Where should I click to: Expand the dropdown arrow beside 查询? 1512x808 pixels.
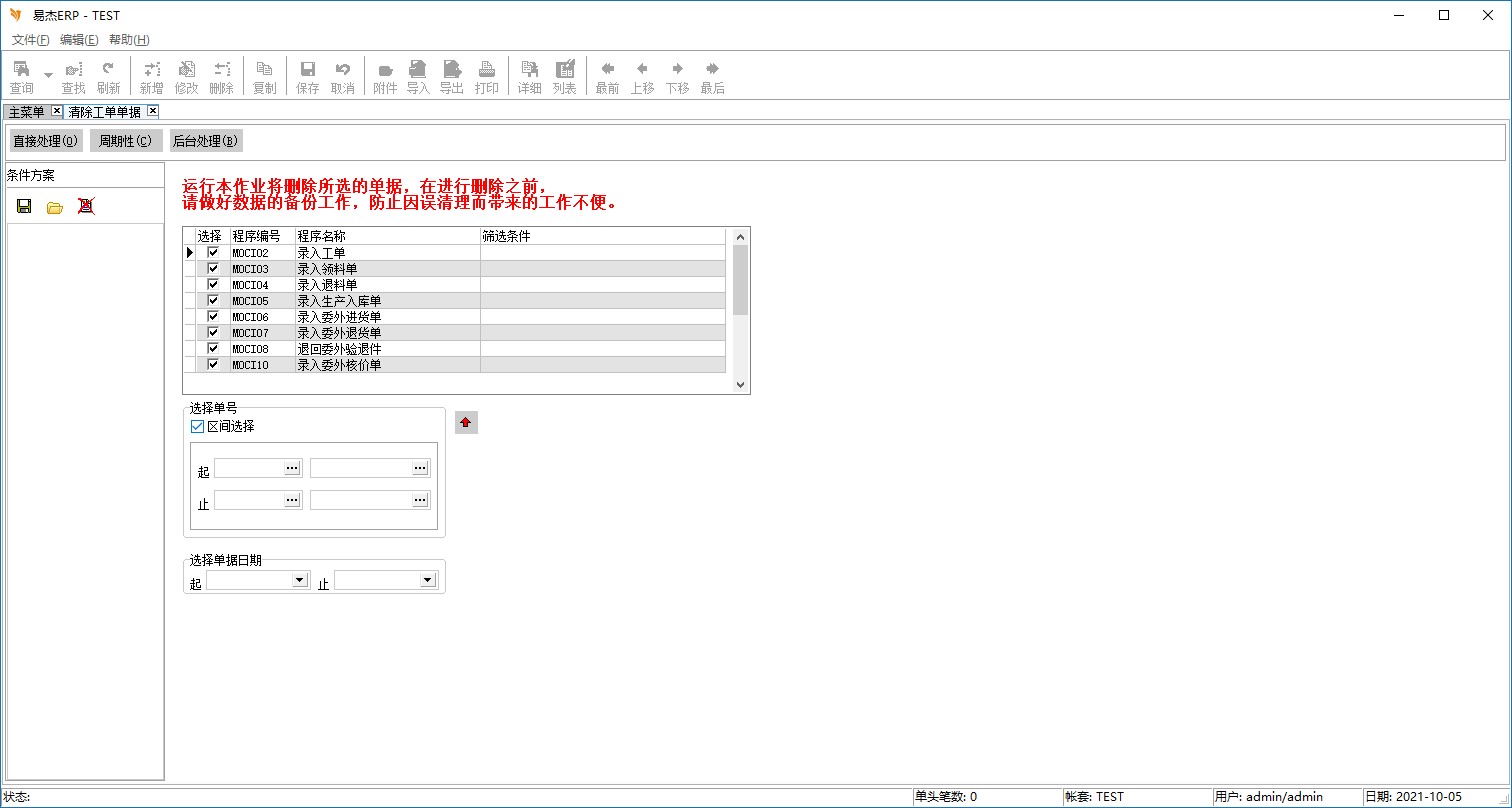coord(48,76)
